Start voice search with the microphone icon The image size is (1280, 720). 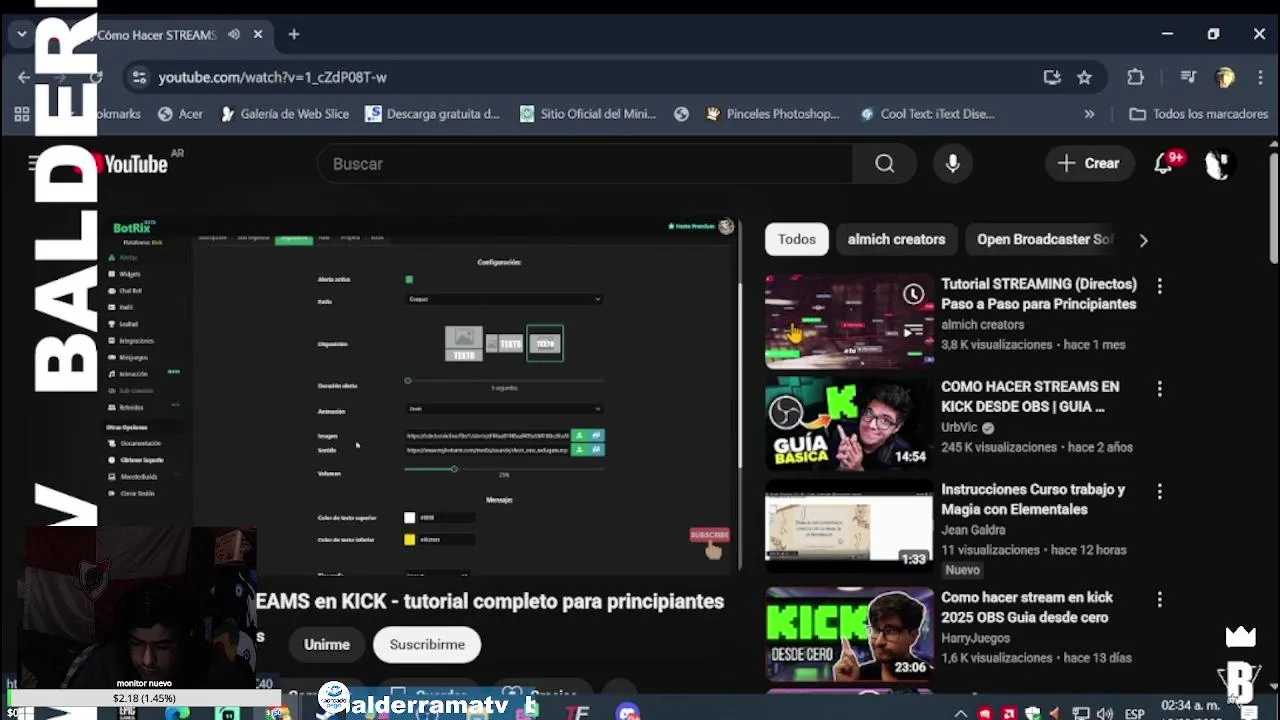952,164
